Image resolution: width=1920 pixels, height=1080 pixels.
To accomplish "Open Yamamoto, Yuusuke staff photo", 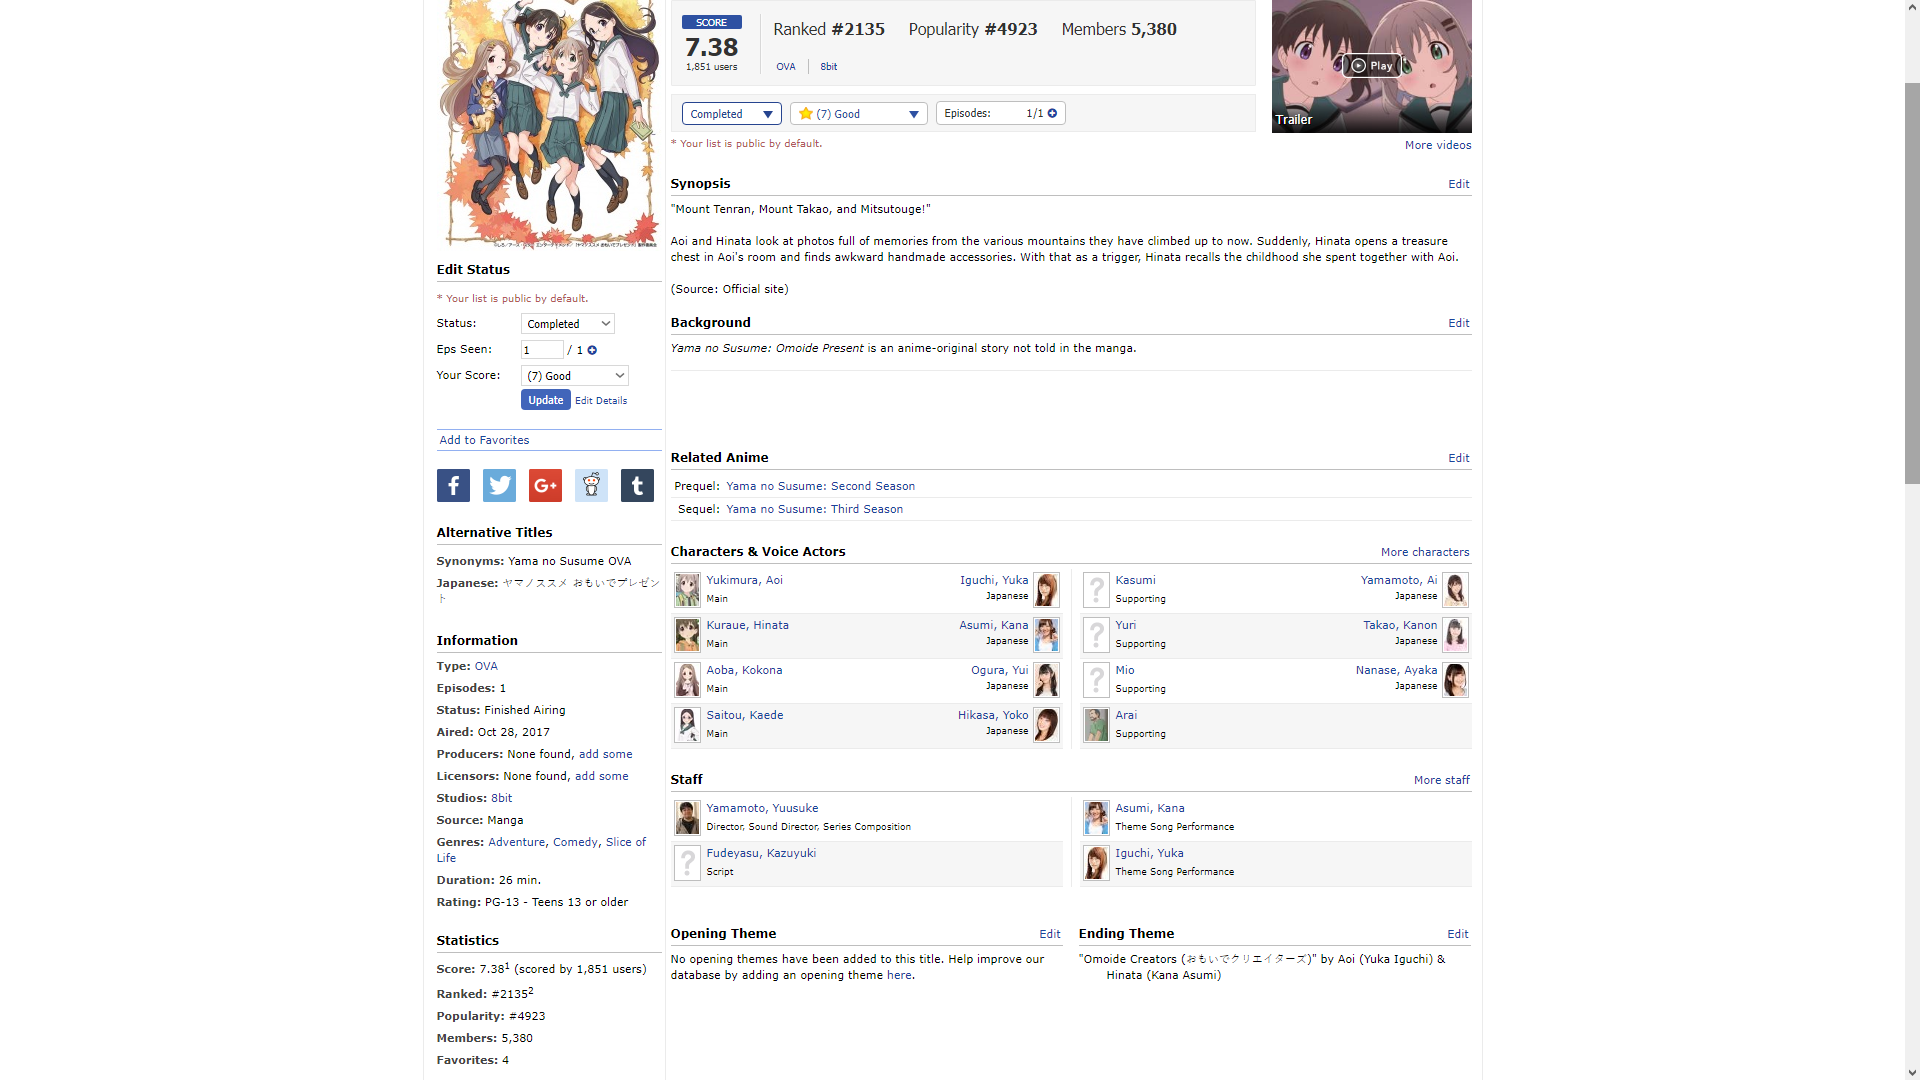I will click(687, 818).
